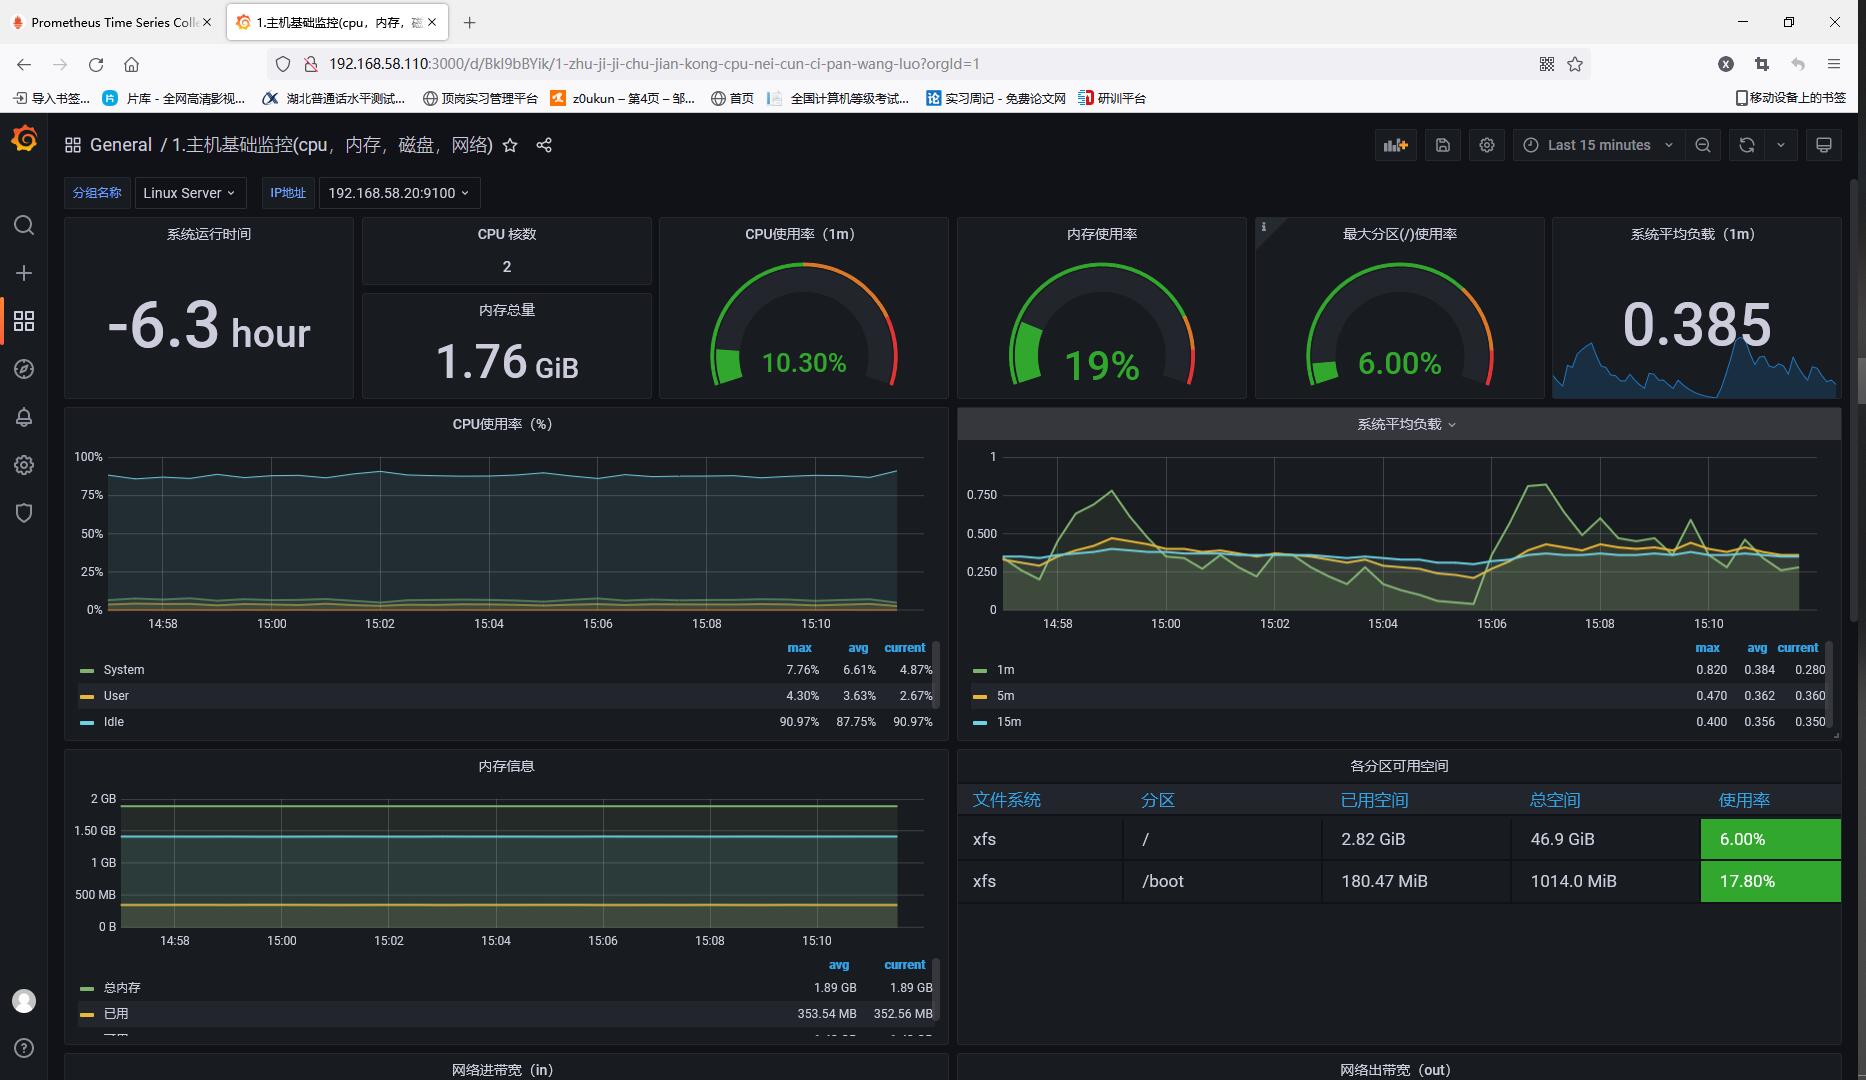Toggle the 总内存 series in memory legend
The height and width of the screenshot is (1080, 1866).
pyautogui.click(x=122, y=988)
